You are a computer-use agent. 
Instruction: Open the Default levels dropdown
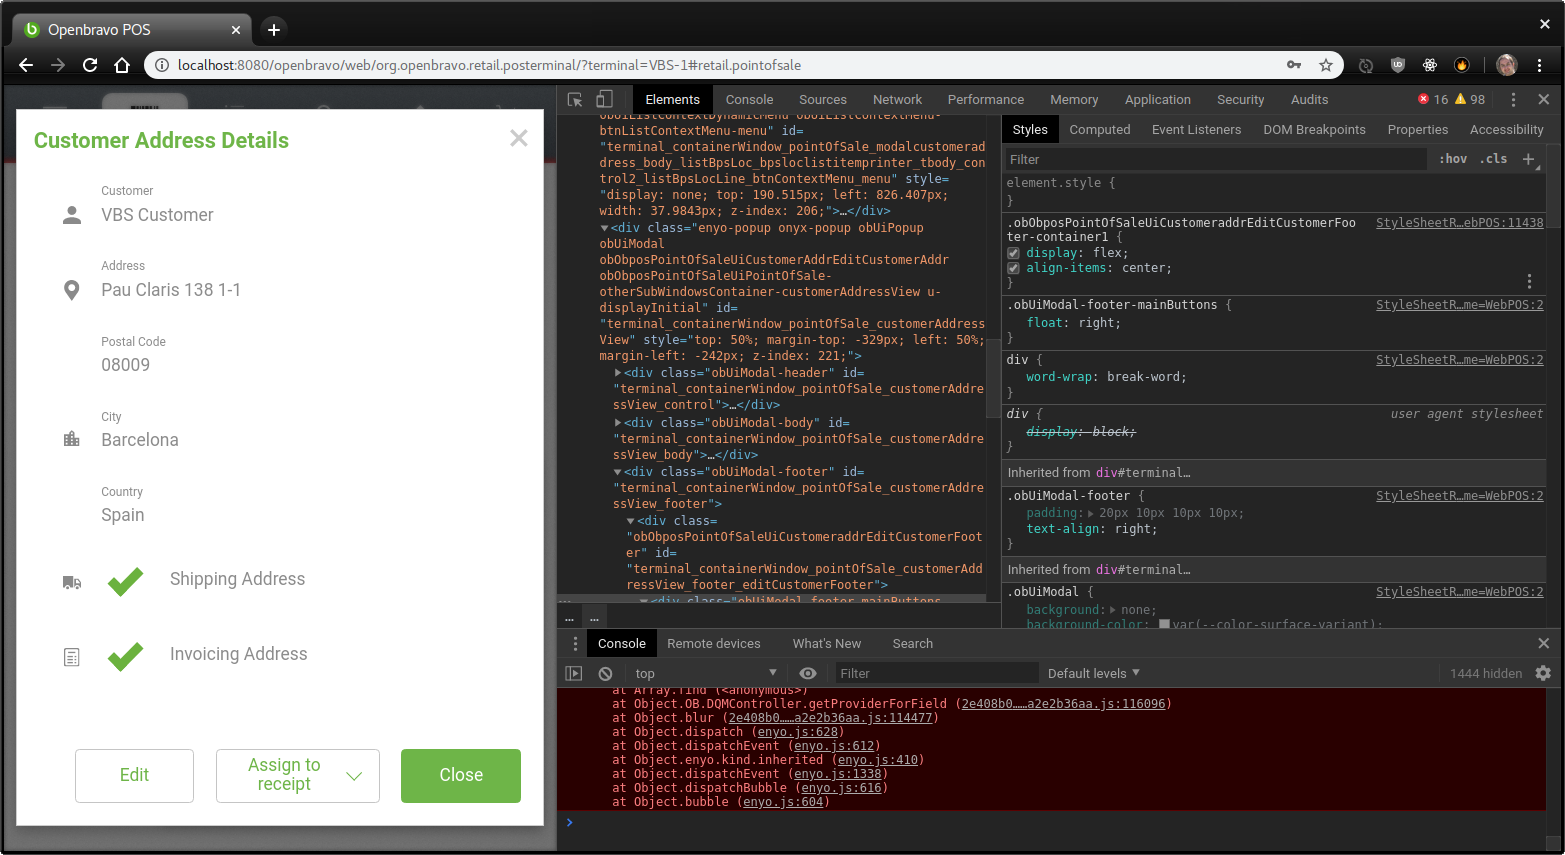pyautogui.click(x=1093, y=673)
